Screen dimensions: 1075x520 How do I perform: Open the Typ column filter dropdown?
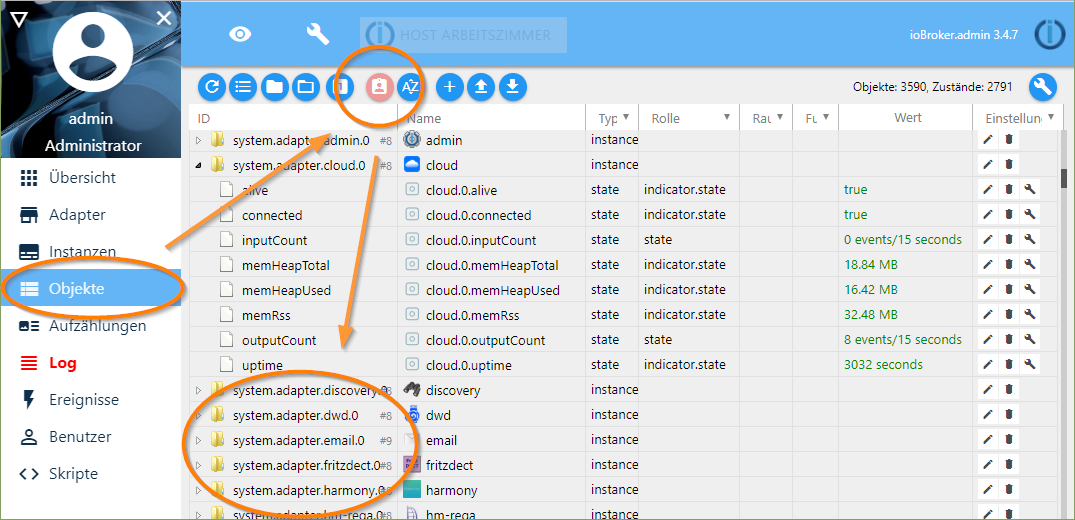(626, 117)
